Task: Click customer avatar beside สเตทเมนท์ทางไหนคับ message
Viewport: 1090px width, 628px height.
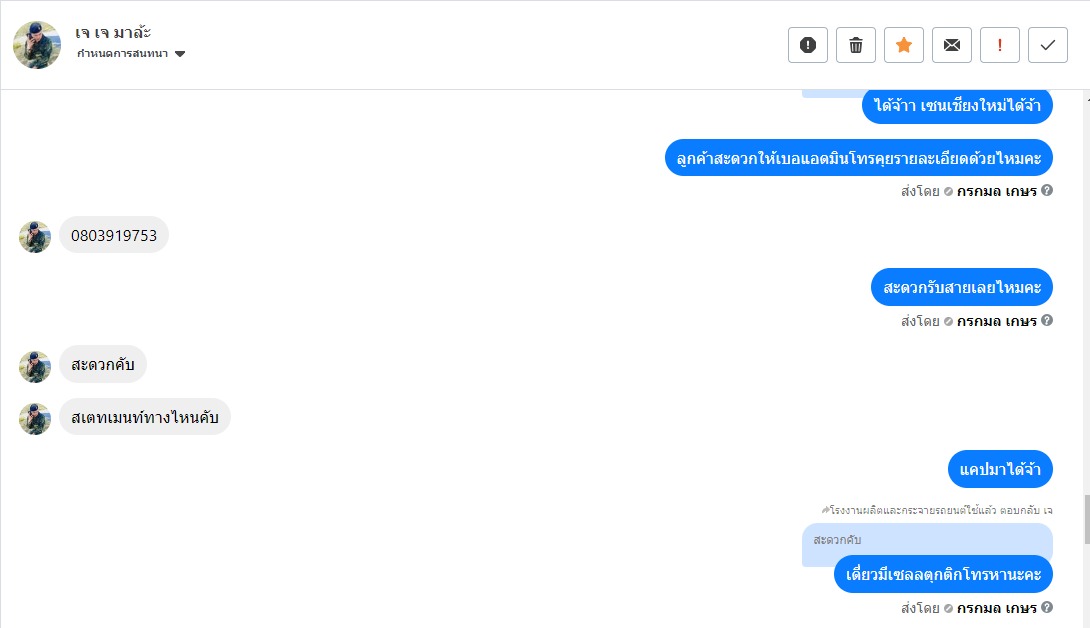Action: (35, 419)
